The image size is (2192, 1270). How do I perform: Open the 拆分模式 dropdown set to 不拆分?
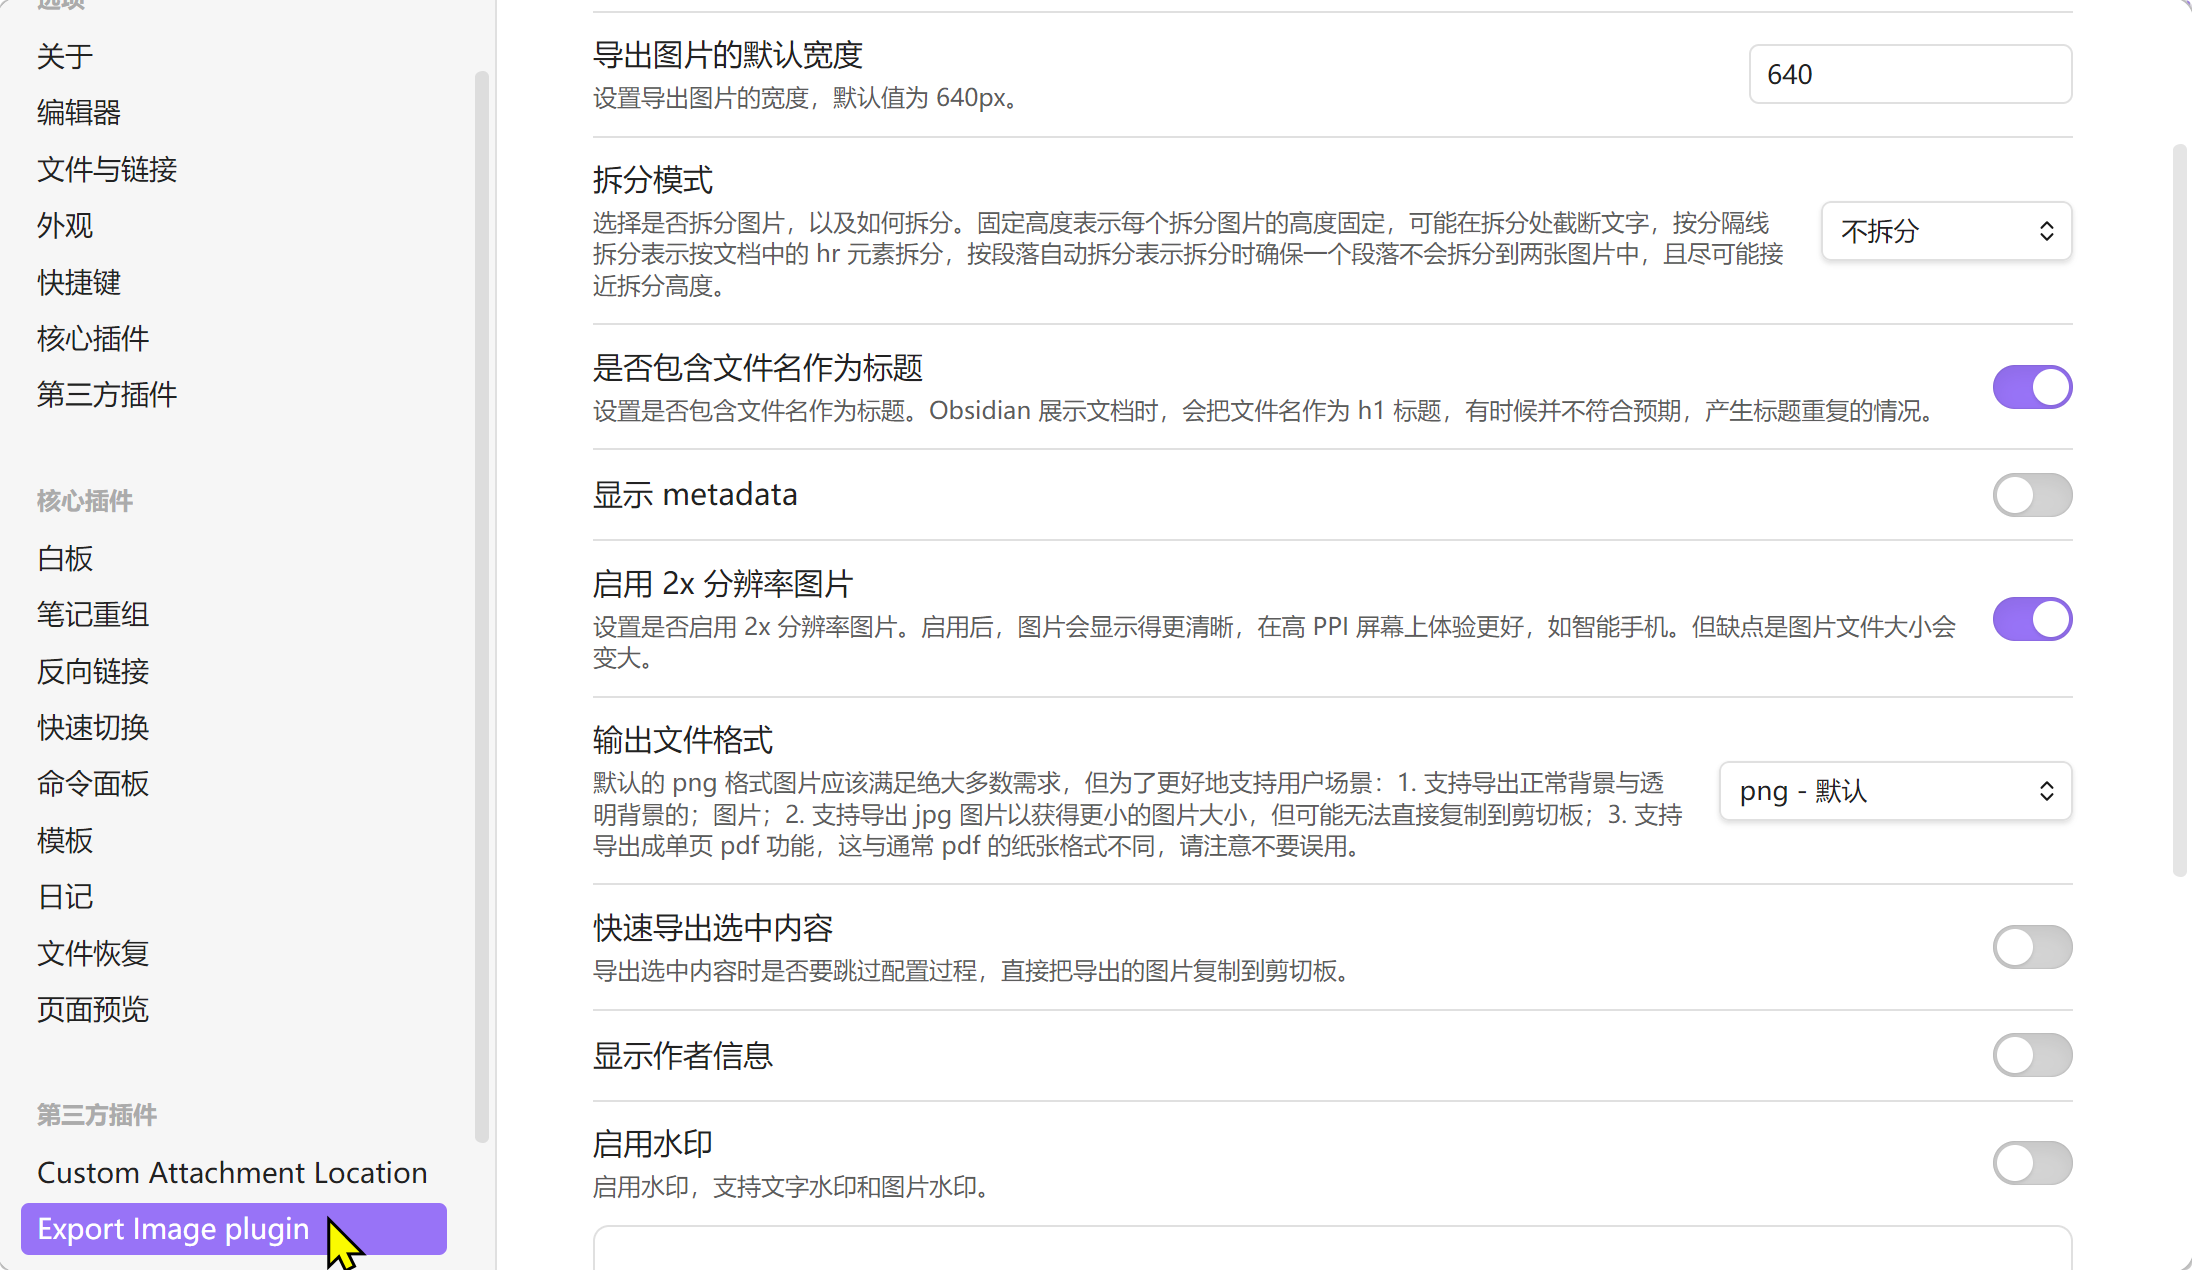click(1946, 231)
